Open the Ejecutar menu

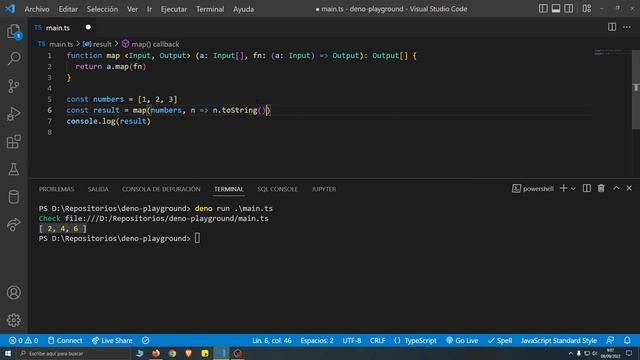[173, 9]
